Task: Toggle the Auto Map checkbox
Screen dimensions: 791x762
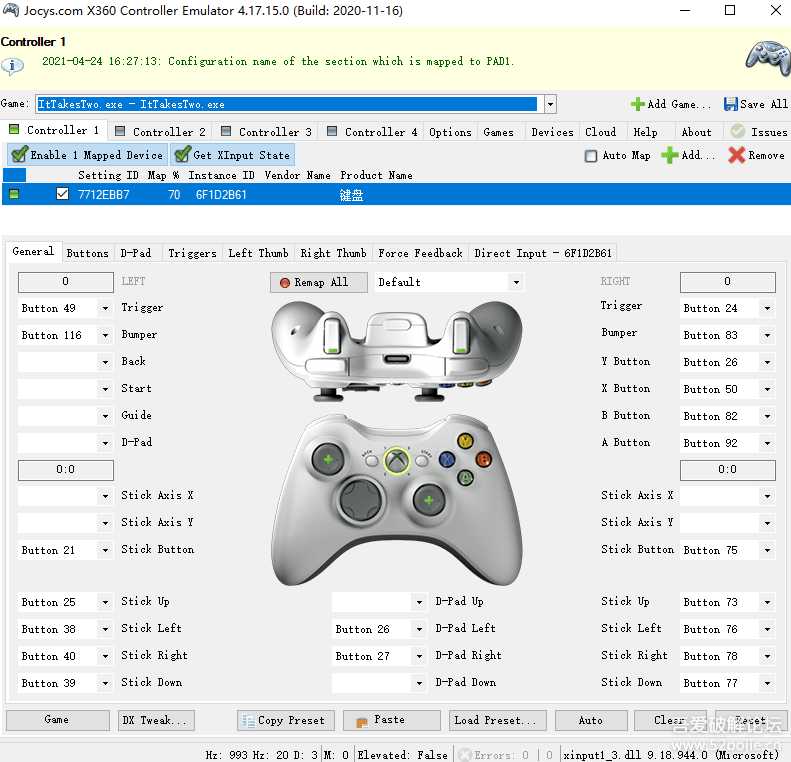Action: click(591, 156)
